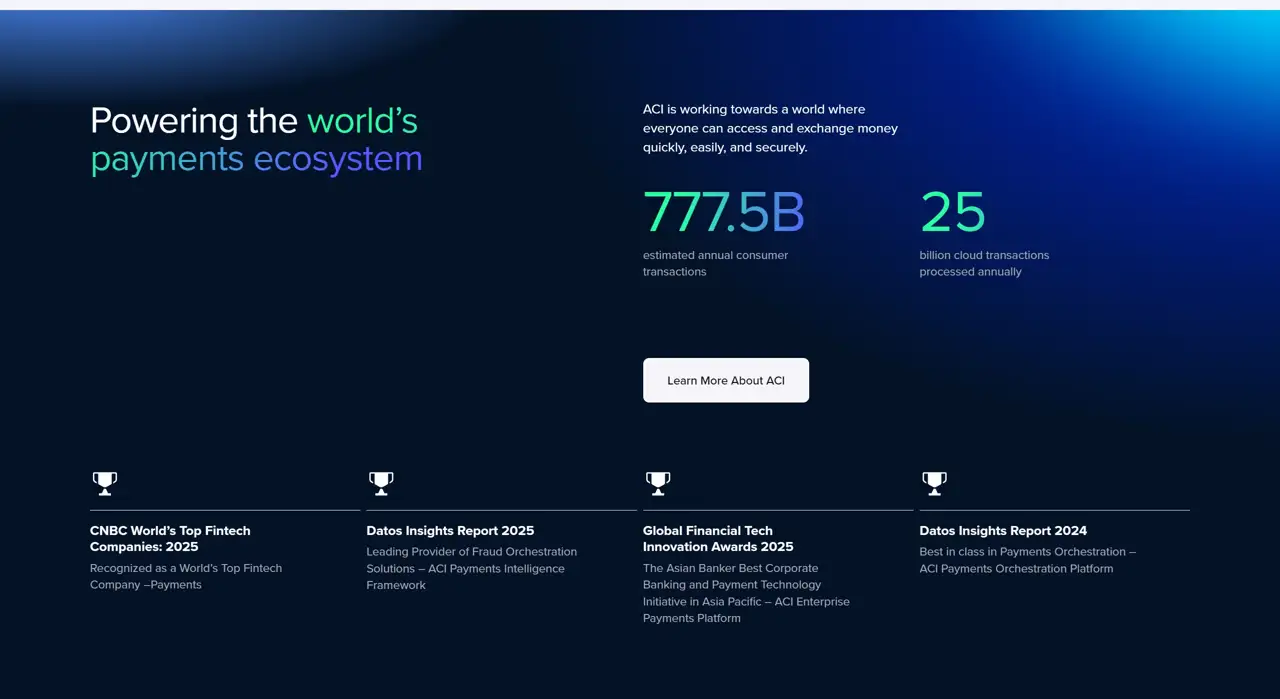Click the estimated annual consumer transactions caption
1280x699 pixels.
(715, 263)
